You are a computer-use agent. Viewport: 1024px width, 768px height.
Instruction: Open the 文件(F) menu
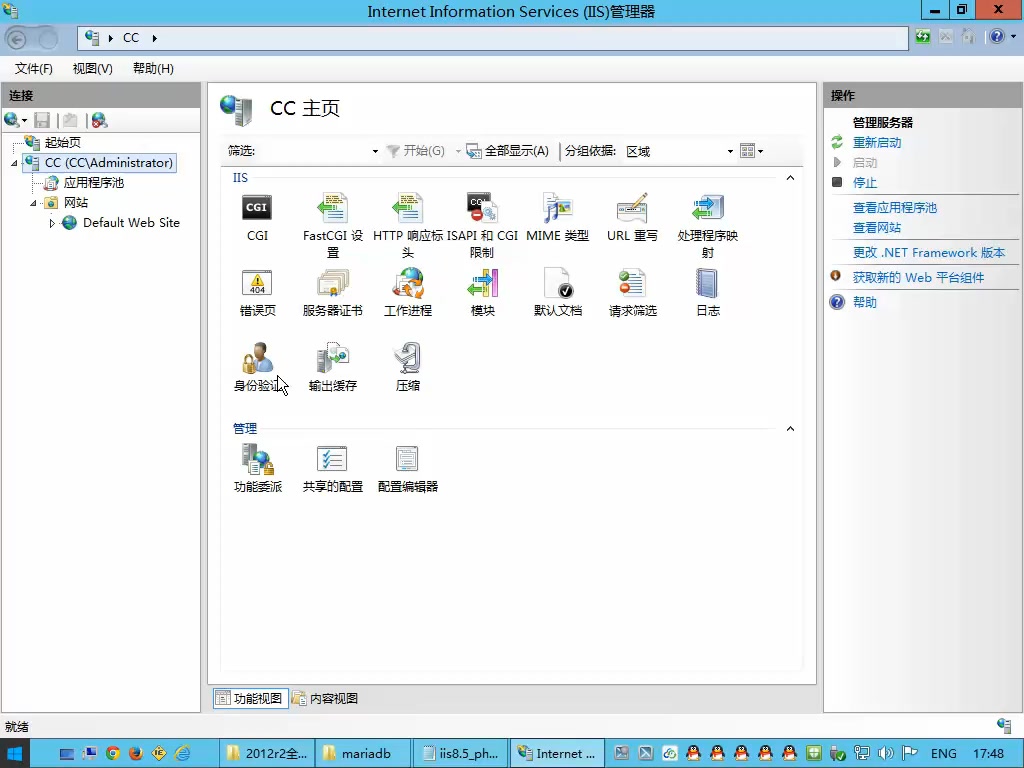pos(33,69)
